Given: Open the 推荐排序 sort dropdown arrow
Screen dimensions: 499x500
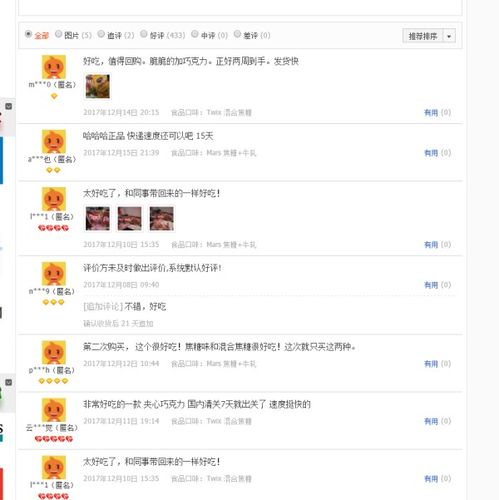Looking at the screenshot, I should [449, 36].
